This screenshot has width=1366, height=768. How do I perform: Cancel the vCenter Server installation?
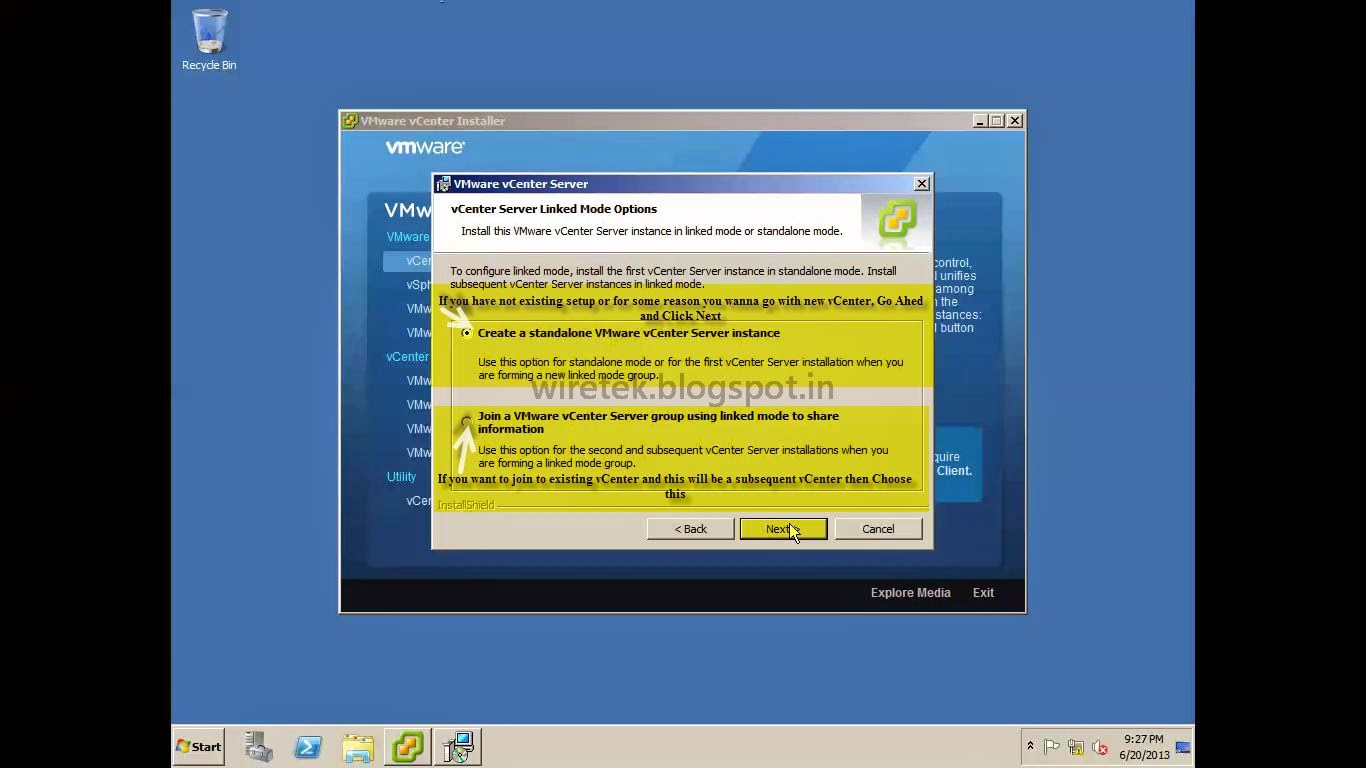coord(877,528)
